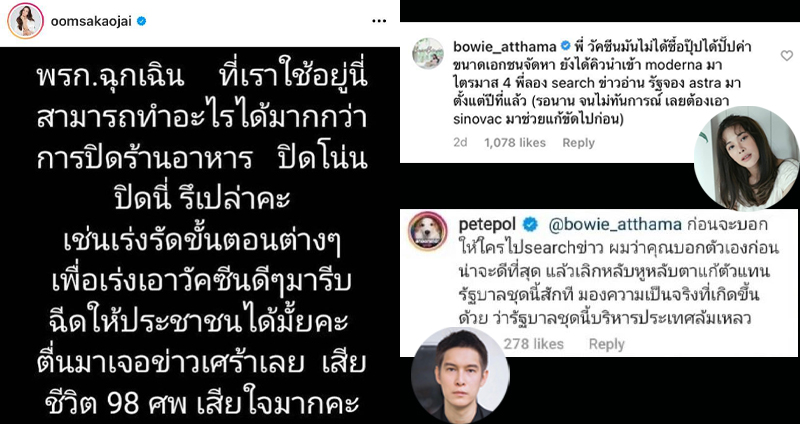800x424 pixels.
Task: Reply to petepol's comment
Action: 607,344
